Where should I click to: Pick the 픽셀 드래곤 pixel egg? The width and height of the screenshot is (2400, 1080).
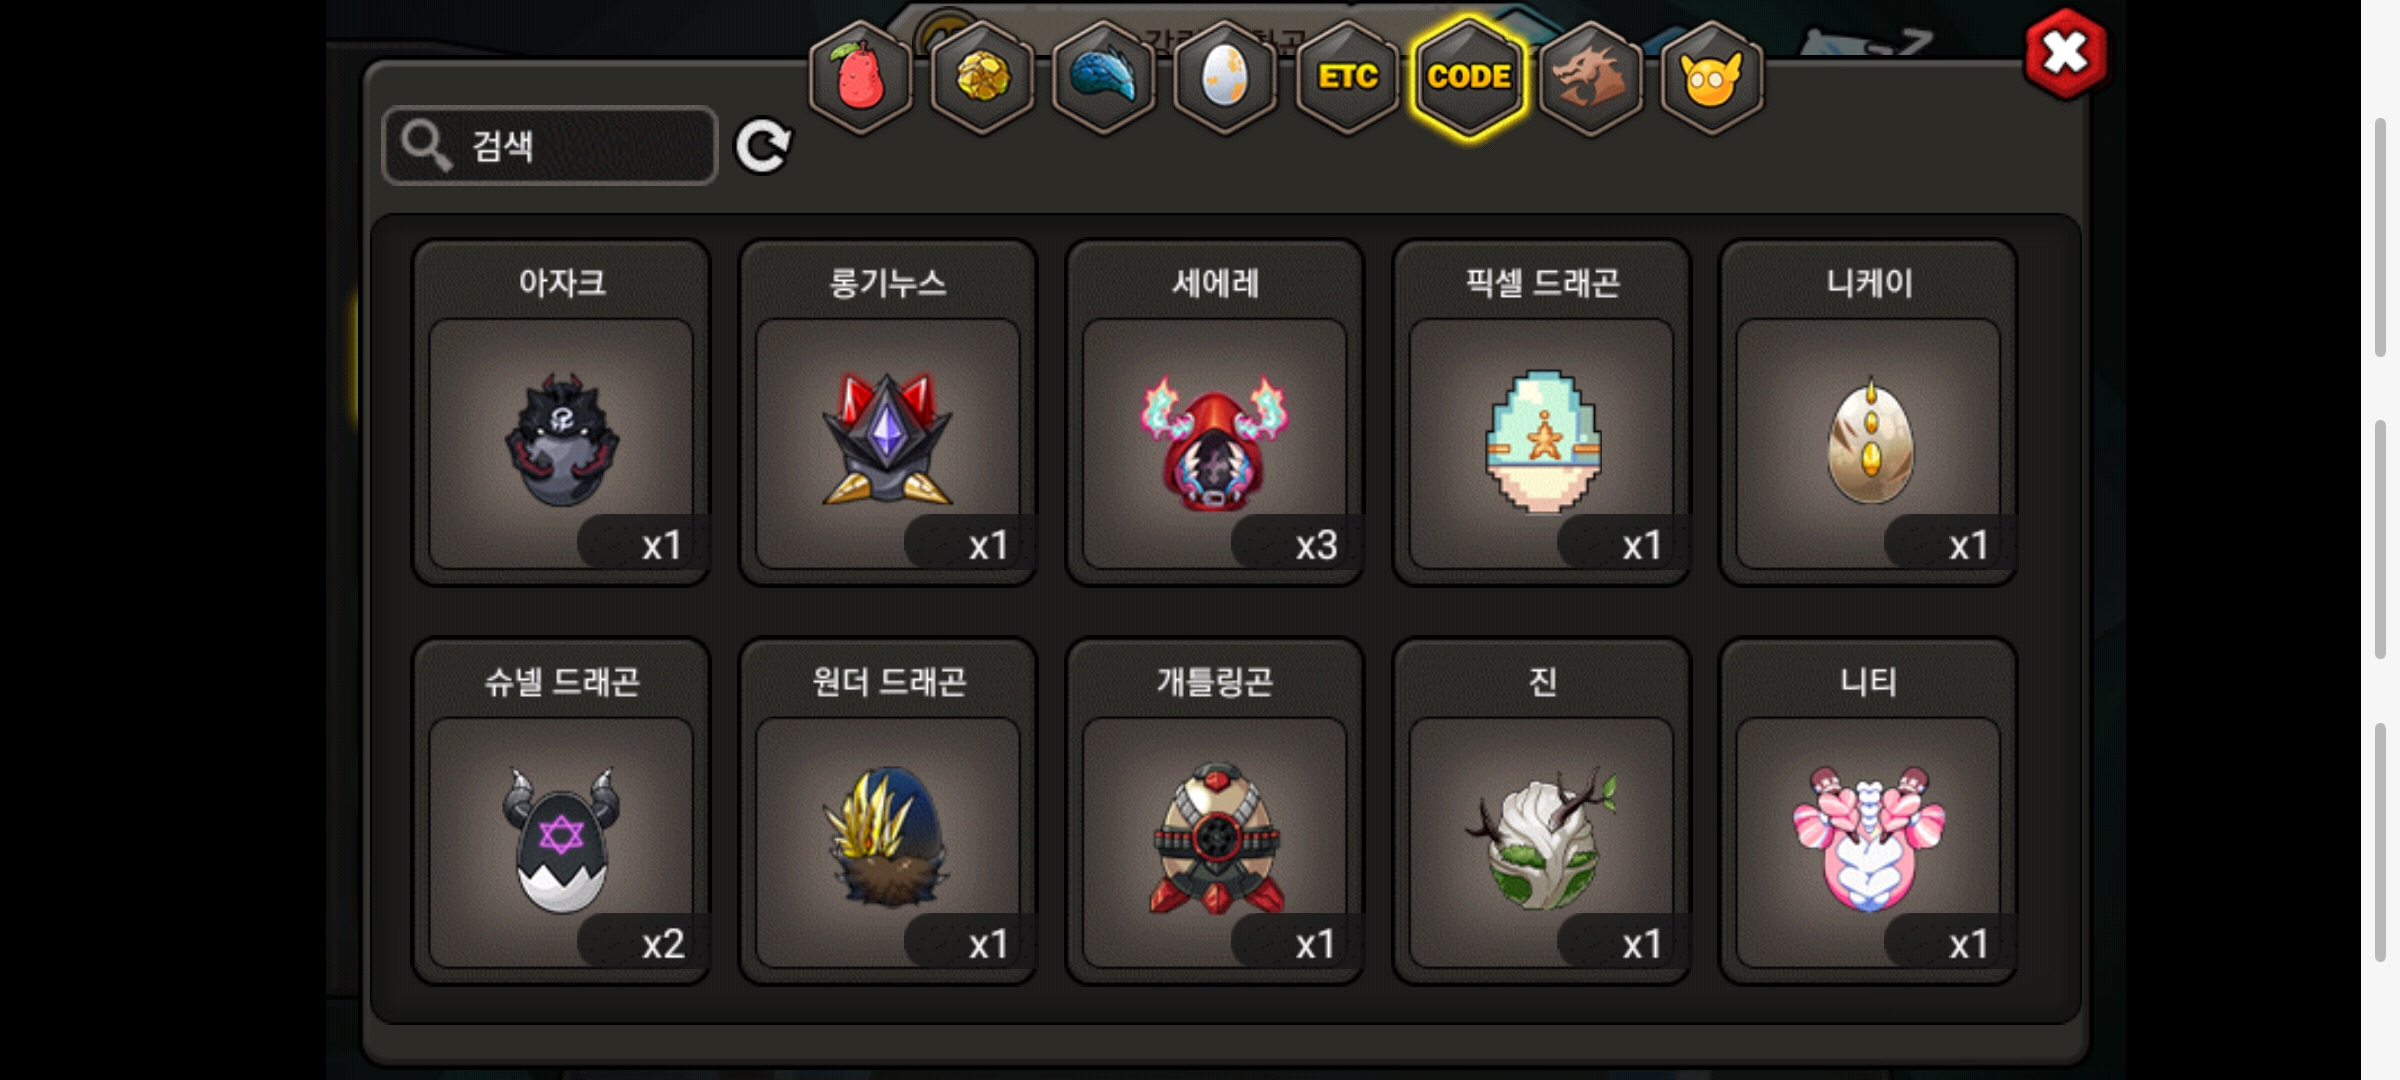(1541, 412)
